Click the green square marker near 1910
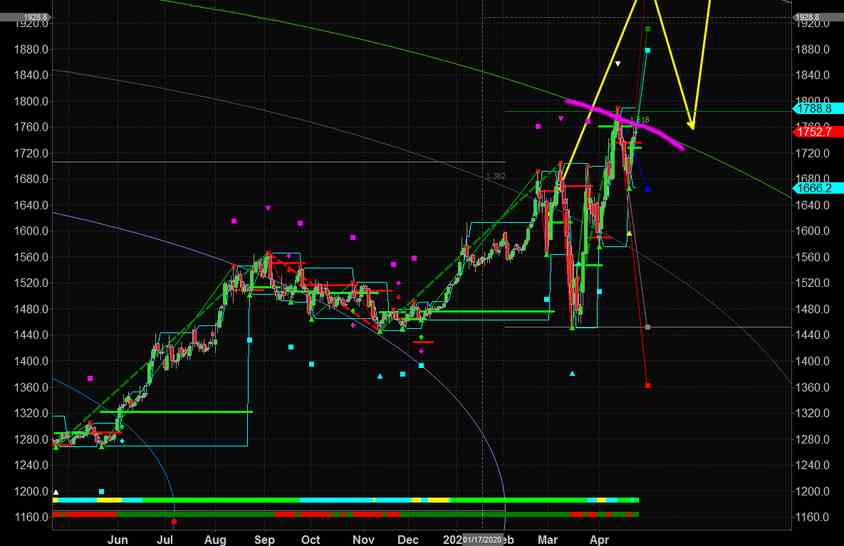Image resolution: width=844 pixels, height=546 pixels. click(x=648, y=29)
